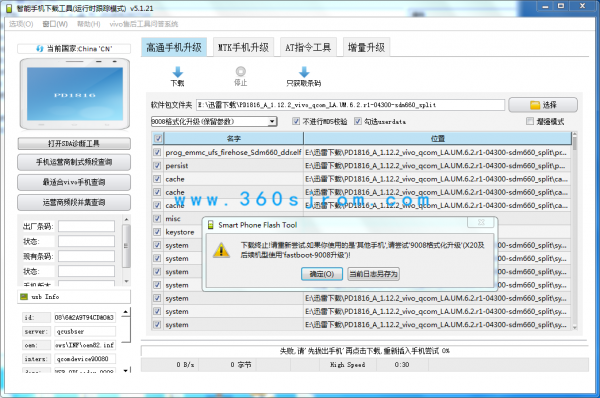This screenshot has height=398, width=600.
Task: Click the 出厂条码 input field
Action: point(86,227)
